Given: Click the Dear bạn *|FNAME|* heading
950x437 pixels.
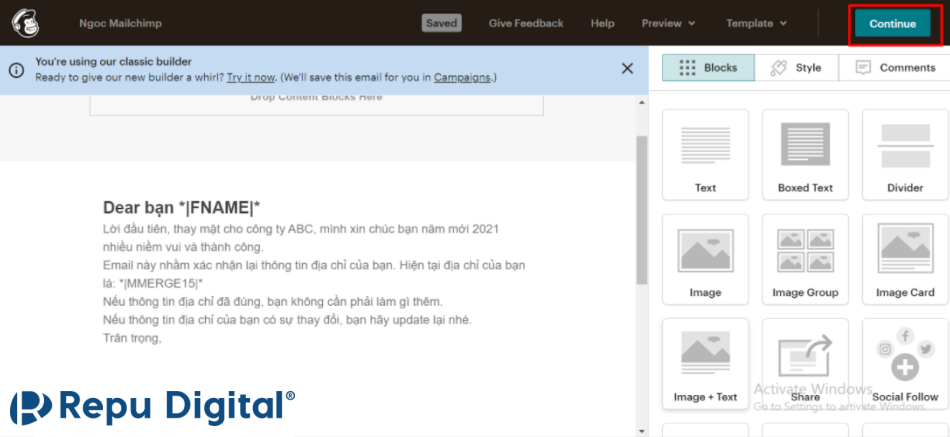Looking at the screenshot, I should [x=182, y=208].
